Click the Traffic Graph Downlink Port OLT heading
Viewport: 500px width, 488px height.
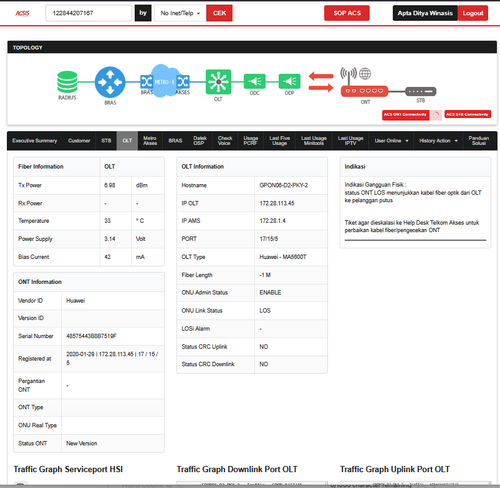pyautogui.click(x=237, y=469)
